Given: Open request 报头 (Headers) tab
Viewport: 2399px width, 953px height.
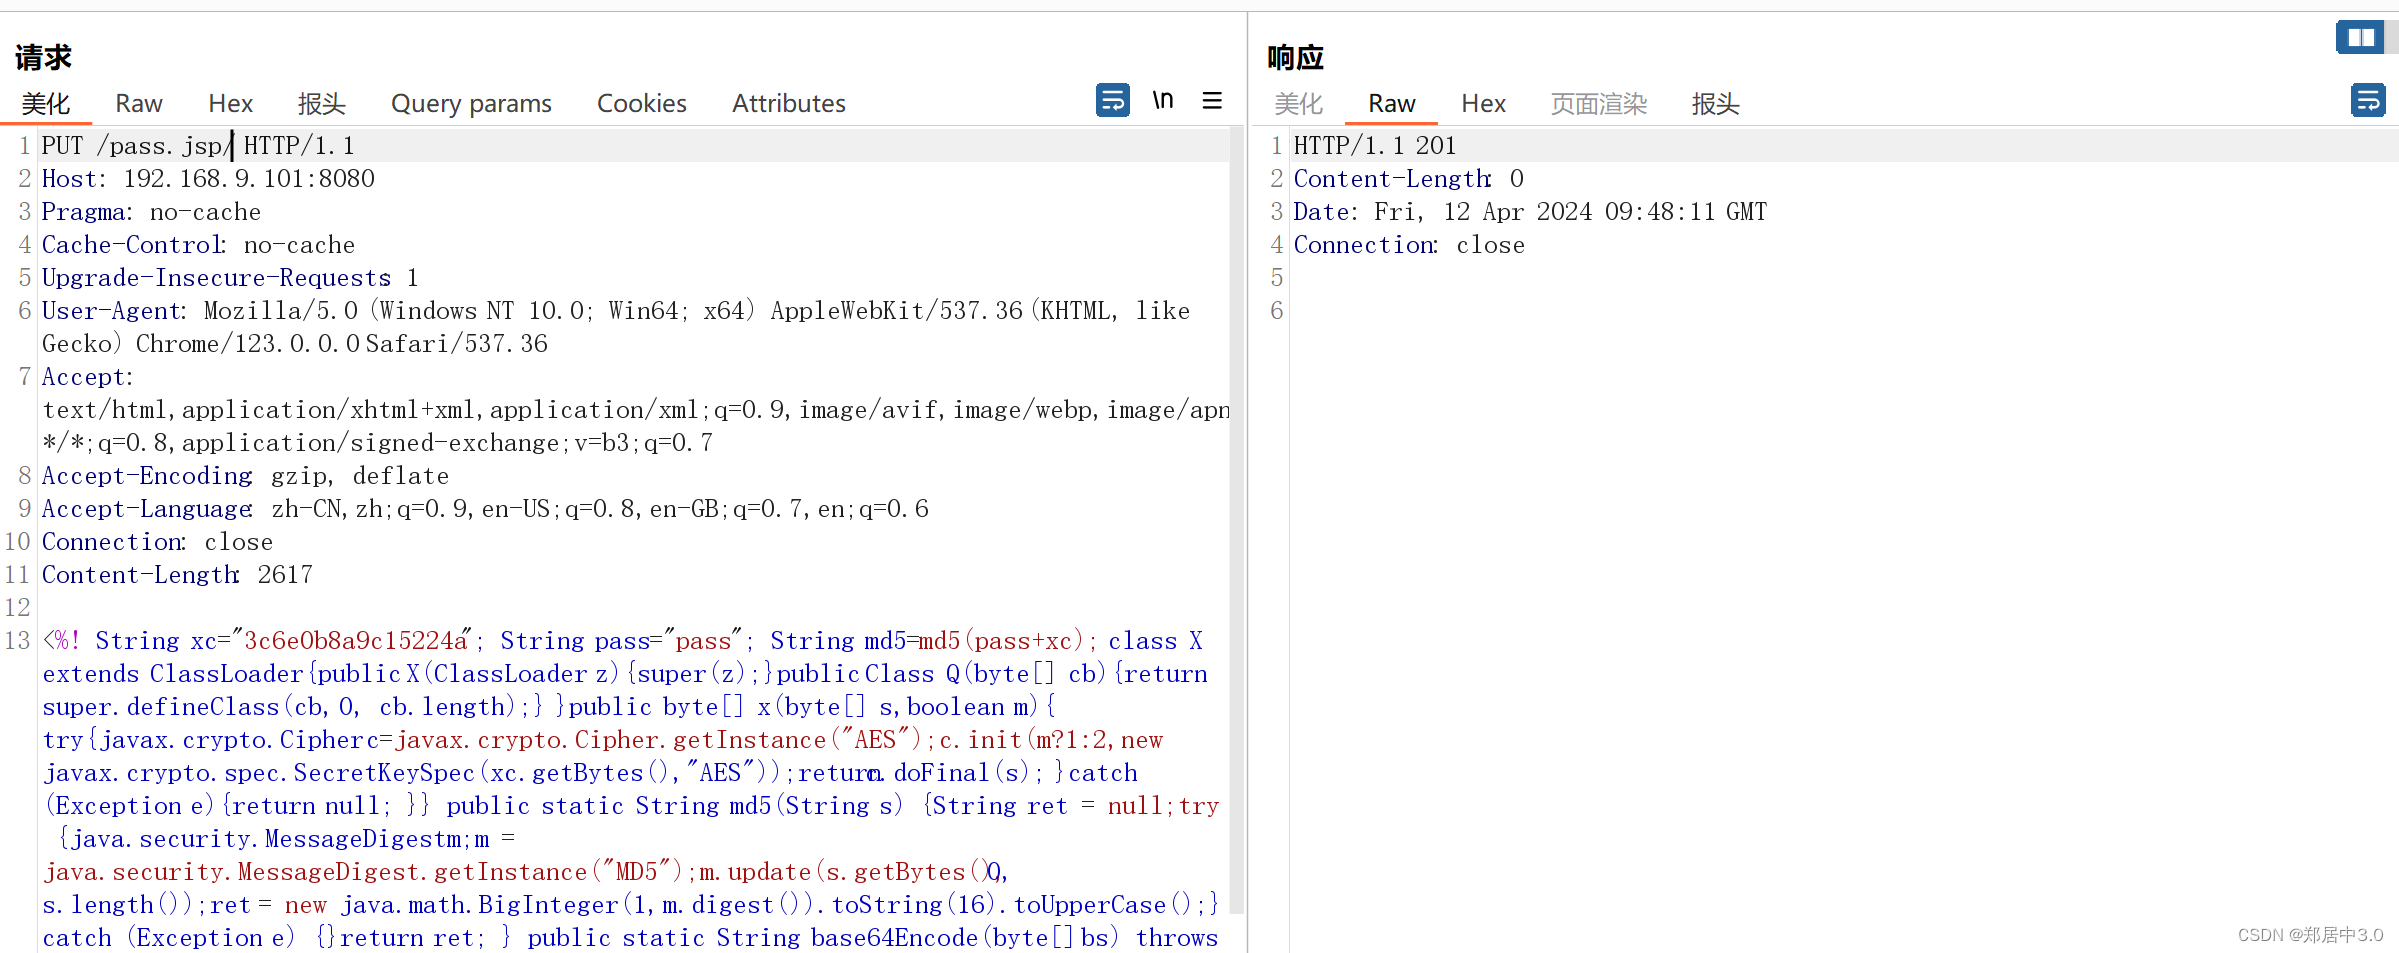Looking at the screenshot, I should tap(321, 103).
